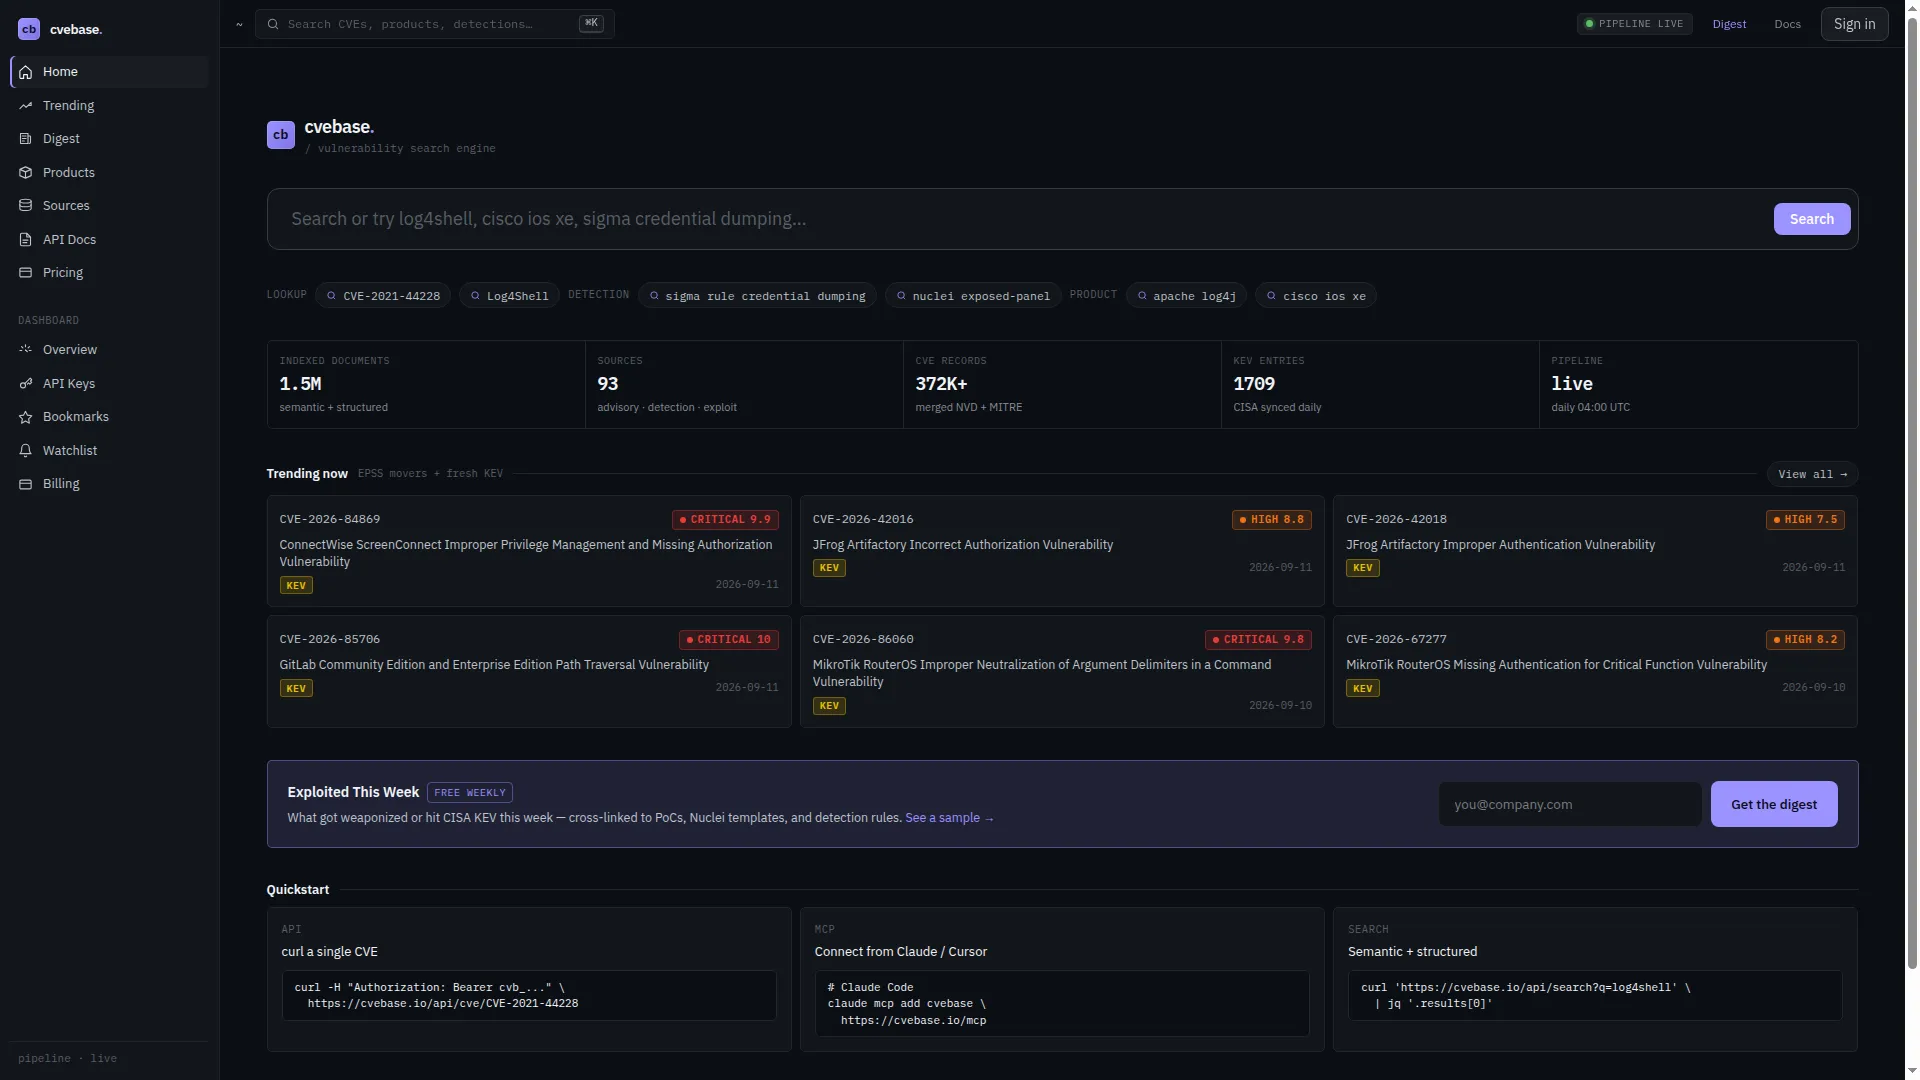Click the Home house icon
Viewport: 1920px width, 1080px height.
26,72
